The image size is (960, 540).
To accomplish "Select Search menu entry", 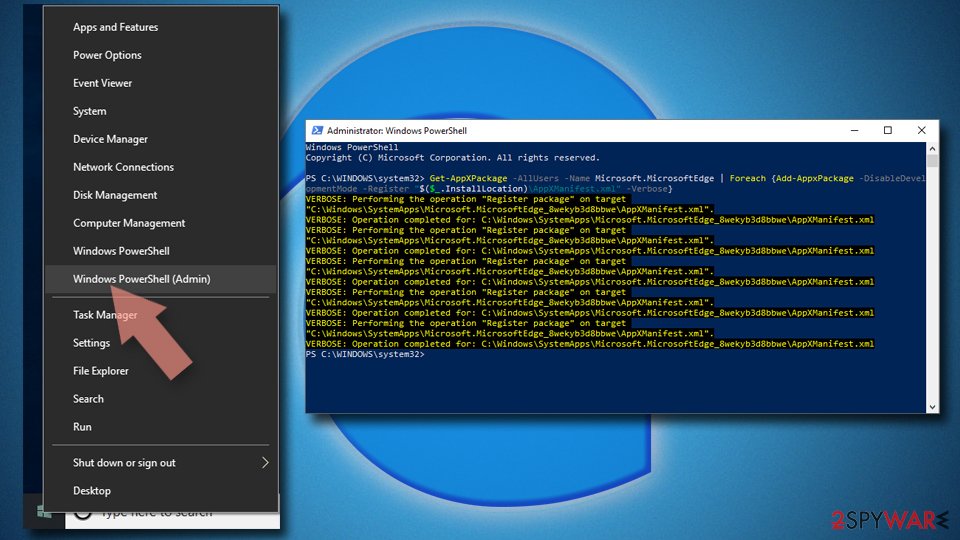I will point(88,399).
